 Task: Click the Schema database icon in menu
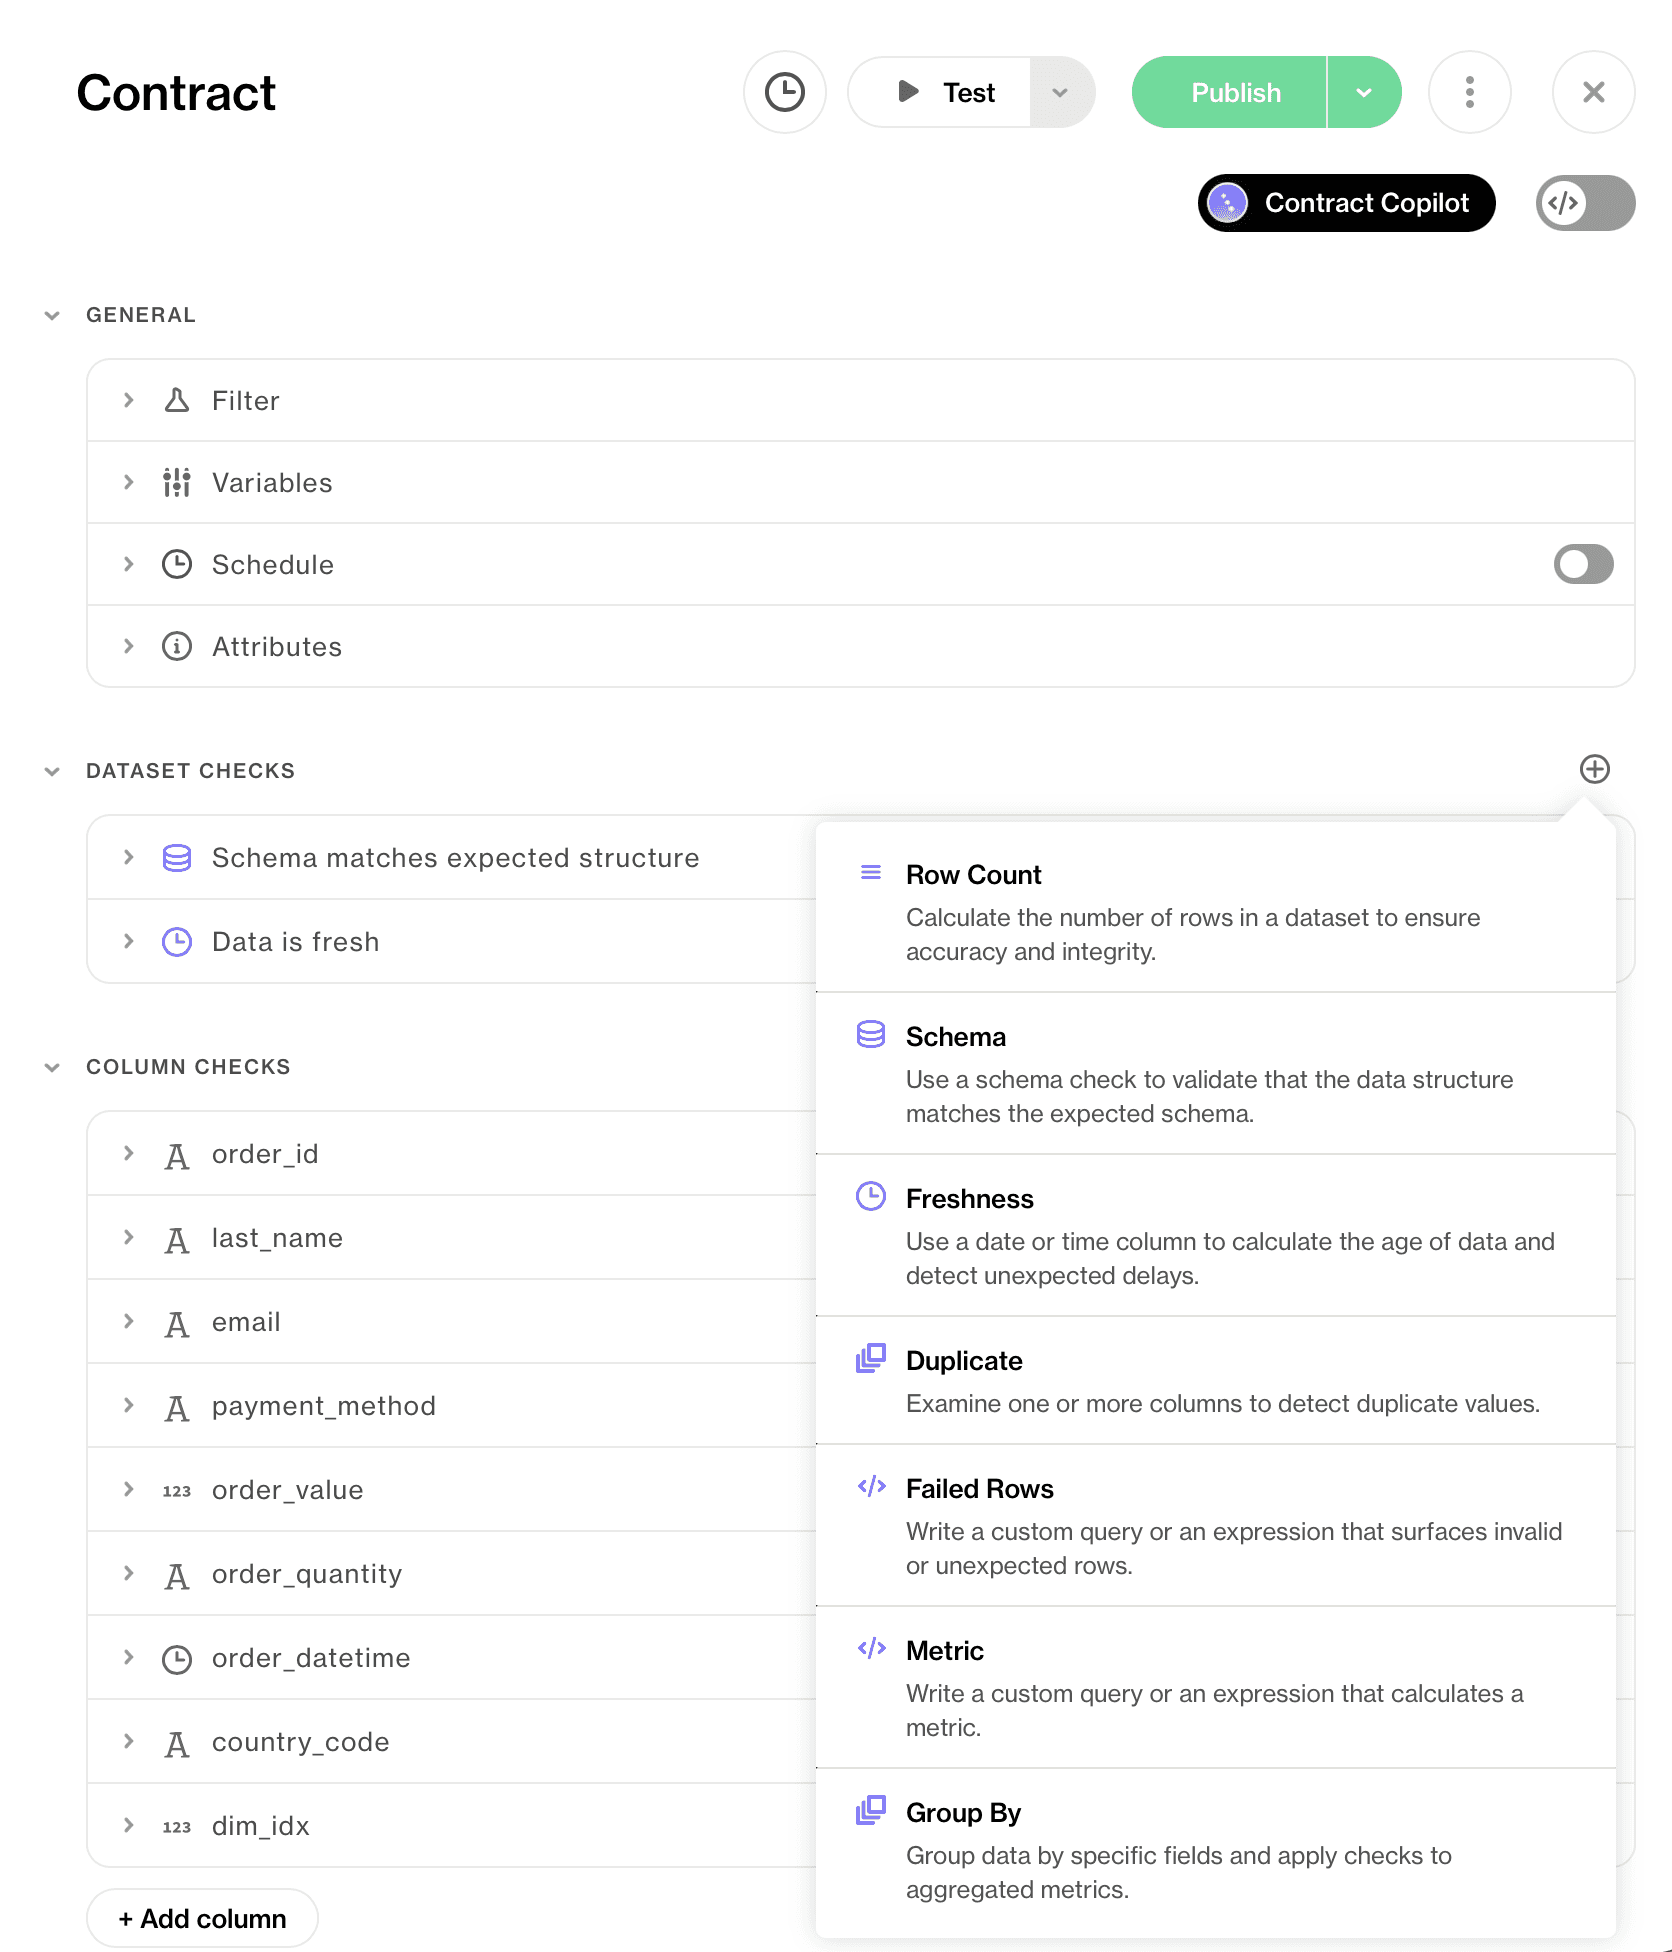[871, 1034]
